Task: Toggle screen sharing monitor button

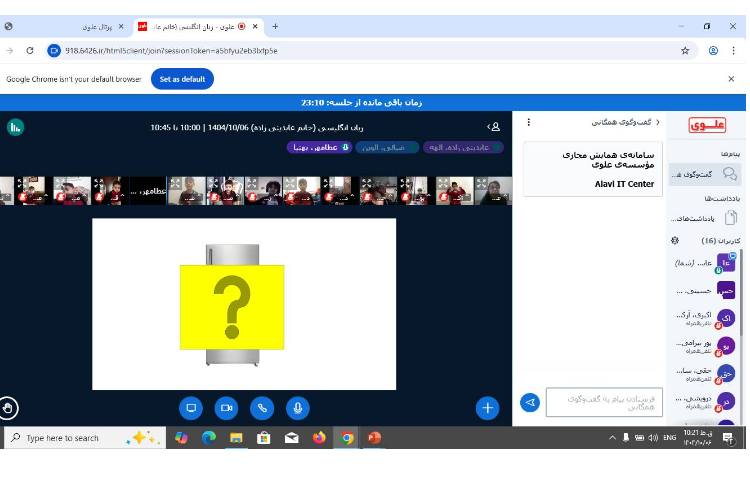Action: [191, 408]
